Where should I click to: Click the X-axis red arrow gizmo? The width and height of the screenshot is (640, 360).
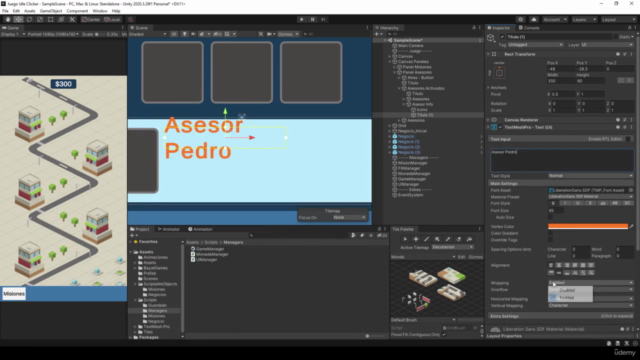[x=252, y=138]
